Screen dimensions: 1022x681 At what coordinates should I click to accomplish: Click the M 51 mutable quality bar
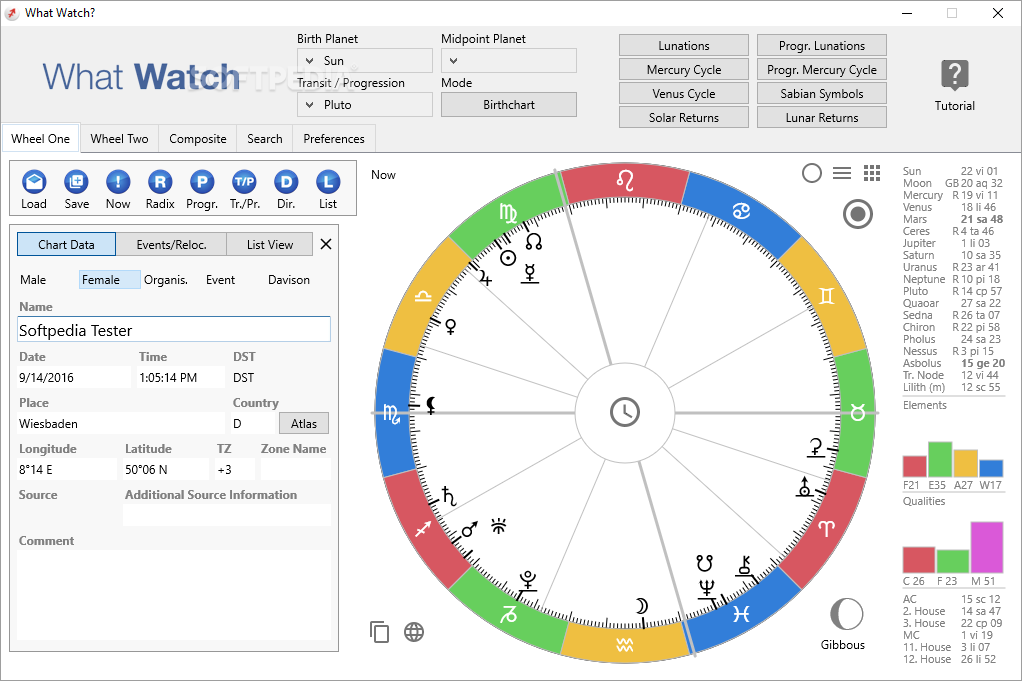tap(987, 547)
